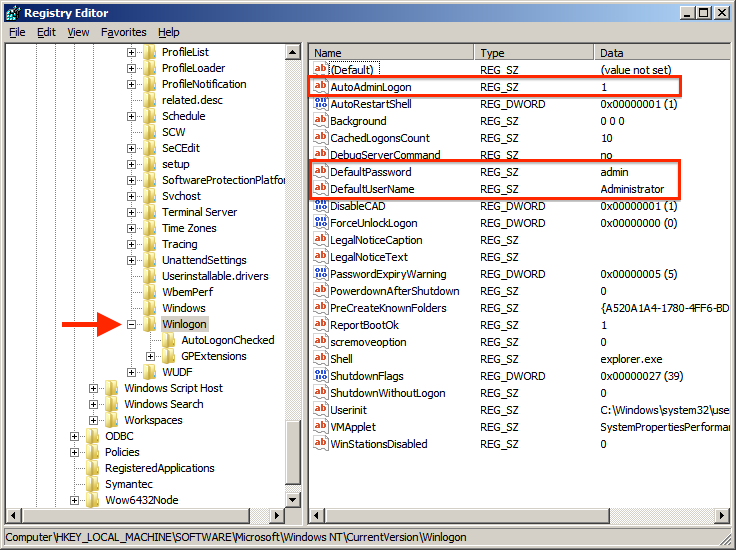Viewport: 736px width, 550px height.
Task: Select the scremoveoption value name
Action: (368, 342)
